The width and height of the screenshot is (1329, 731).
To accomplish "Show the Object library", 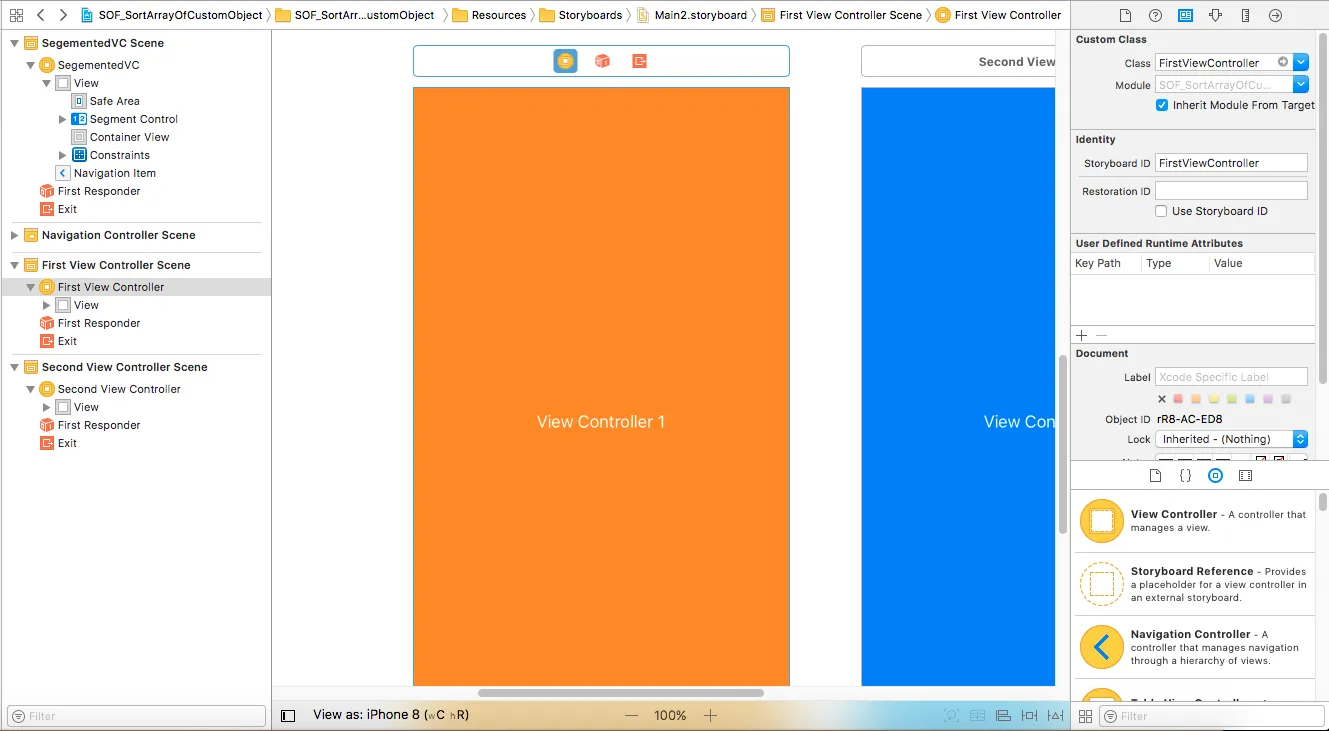I will pyautogui.click(x=1215, y=476).
